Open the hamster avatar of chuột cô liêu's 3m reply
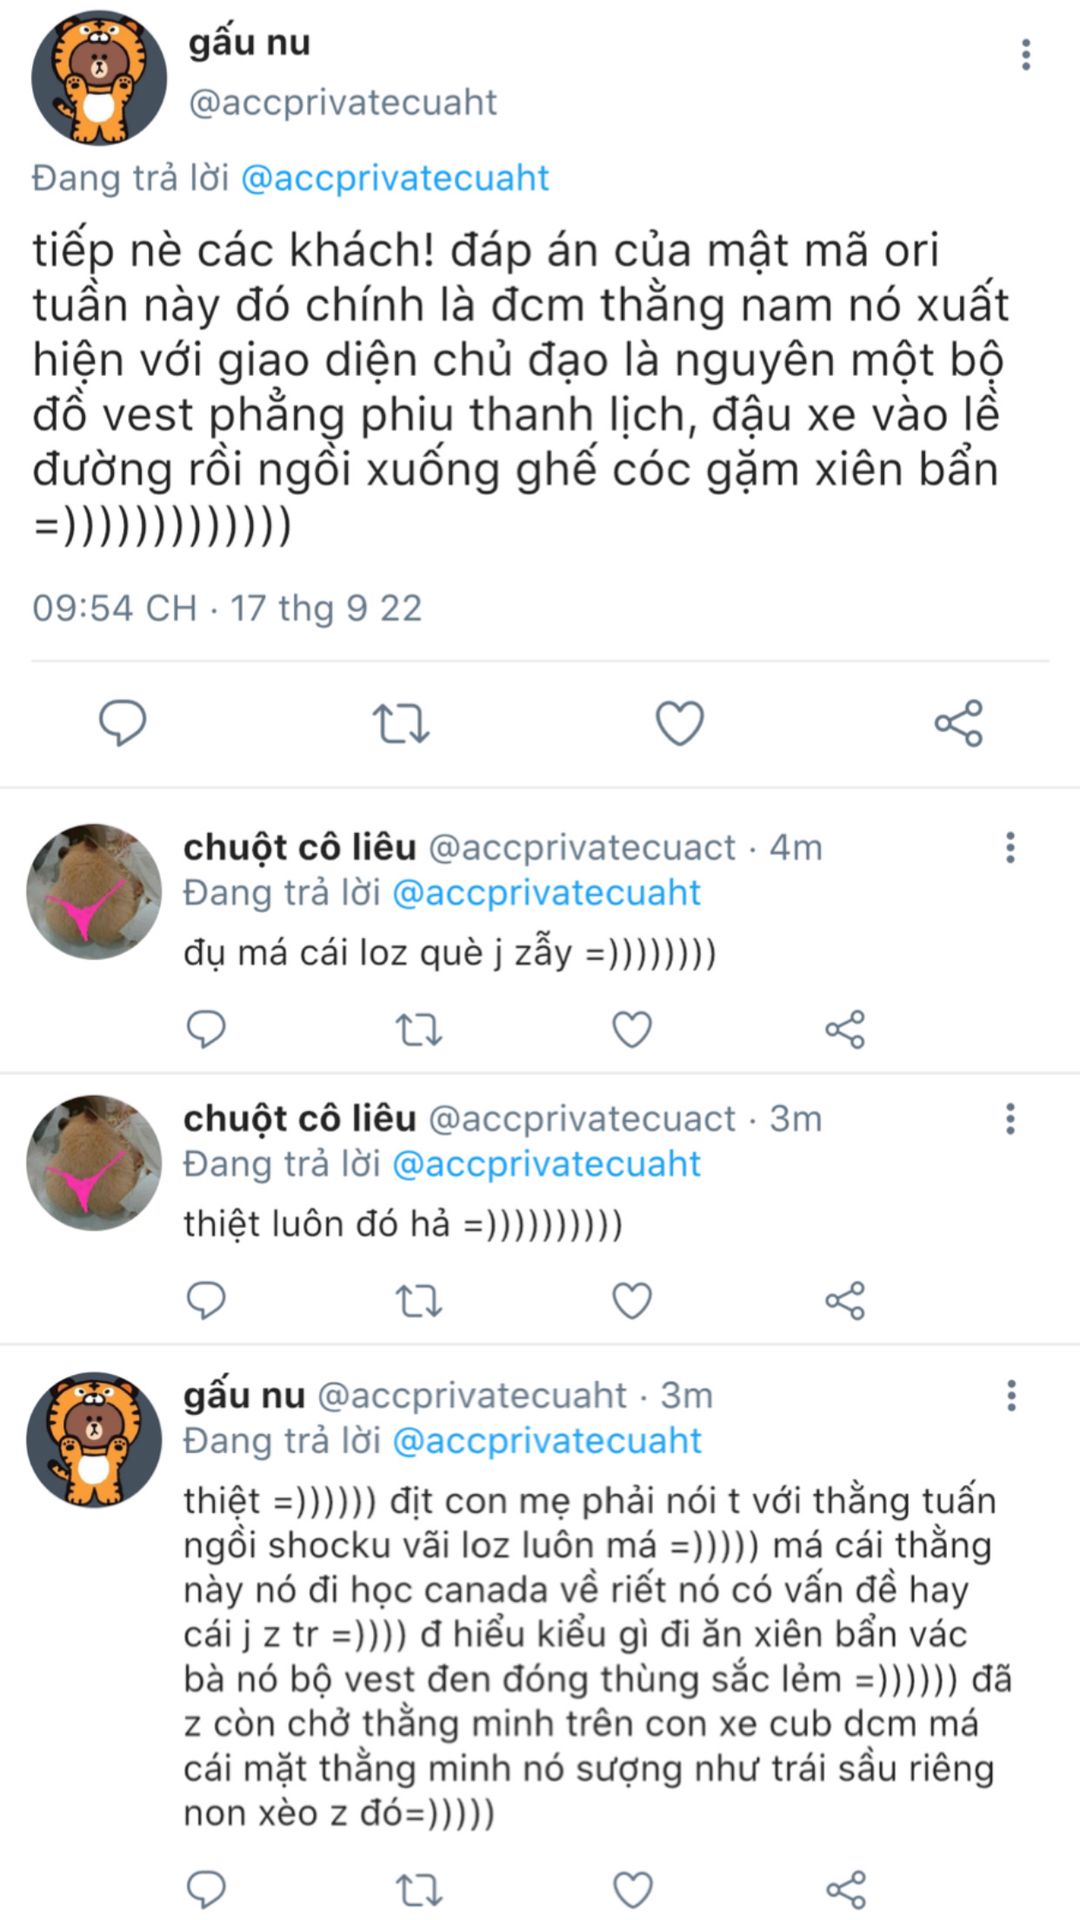The image size is (1080, 1920). [x=94, y=1162]
